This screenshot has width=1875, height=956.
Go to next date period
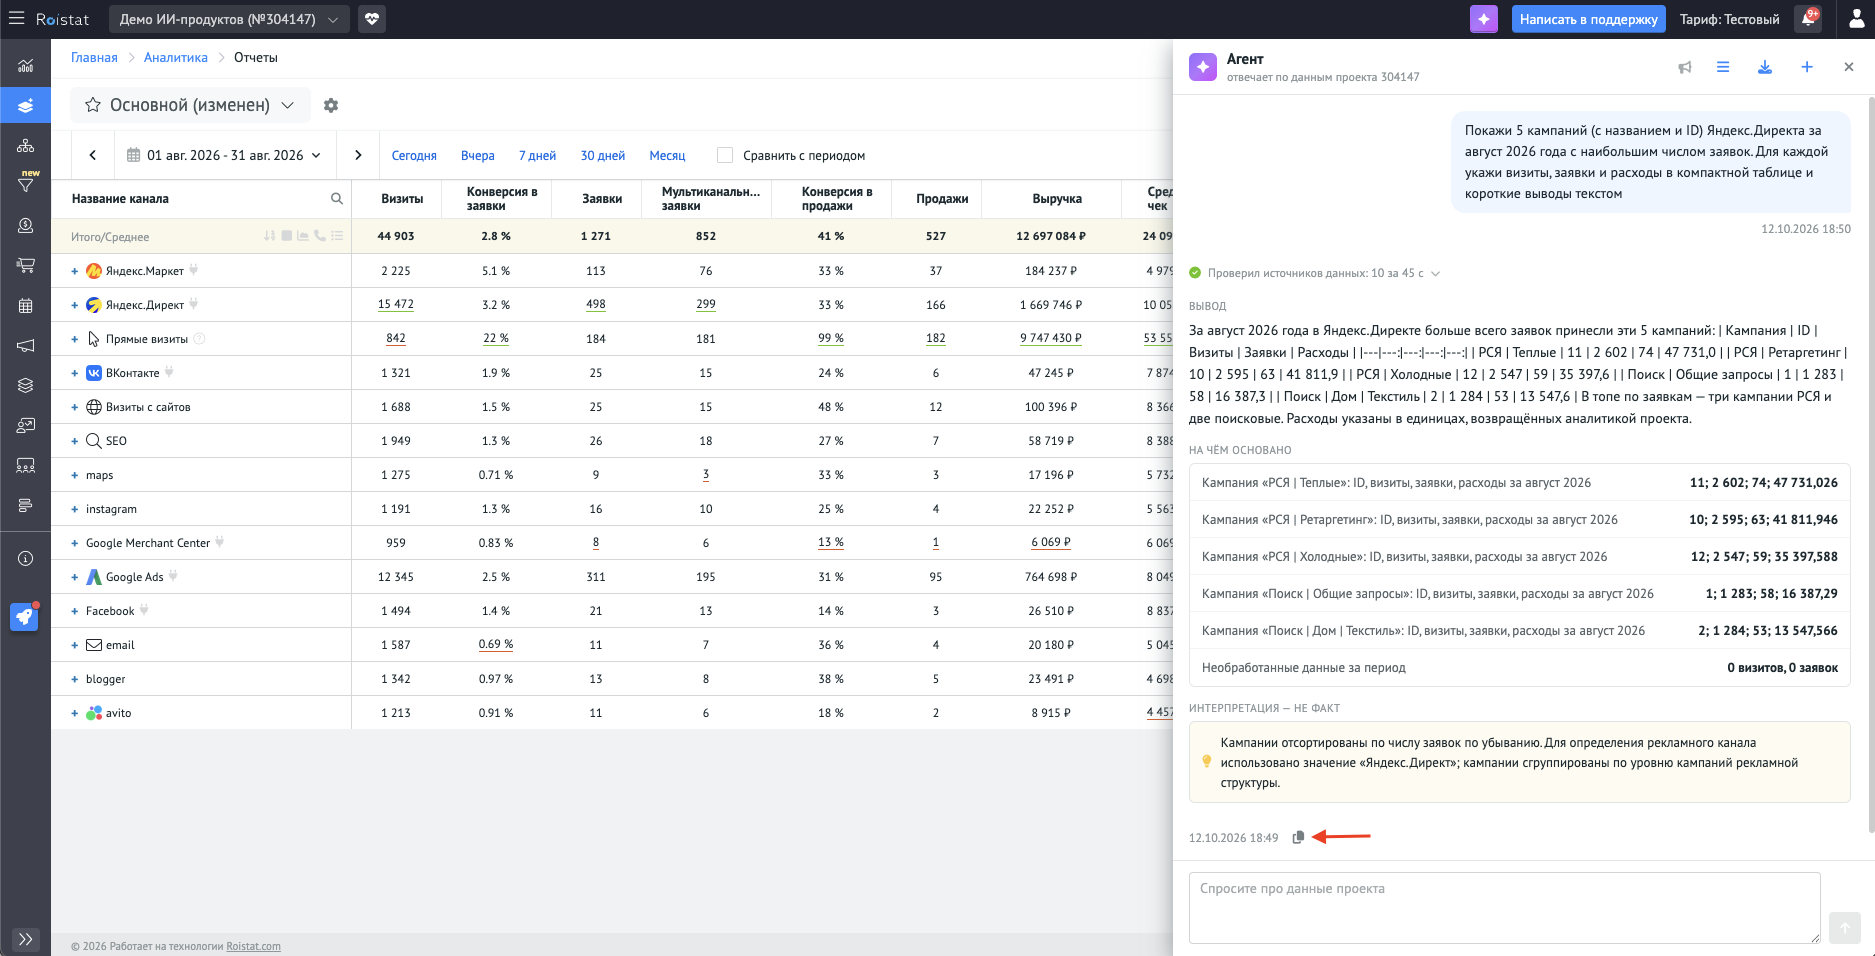pyautogui.click(x=358, y=155)
